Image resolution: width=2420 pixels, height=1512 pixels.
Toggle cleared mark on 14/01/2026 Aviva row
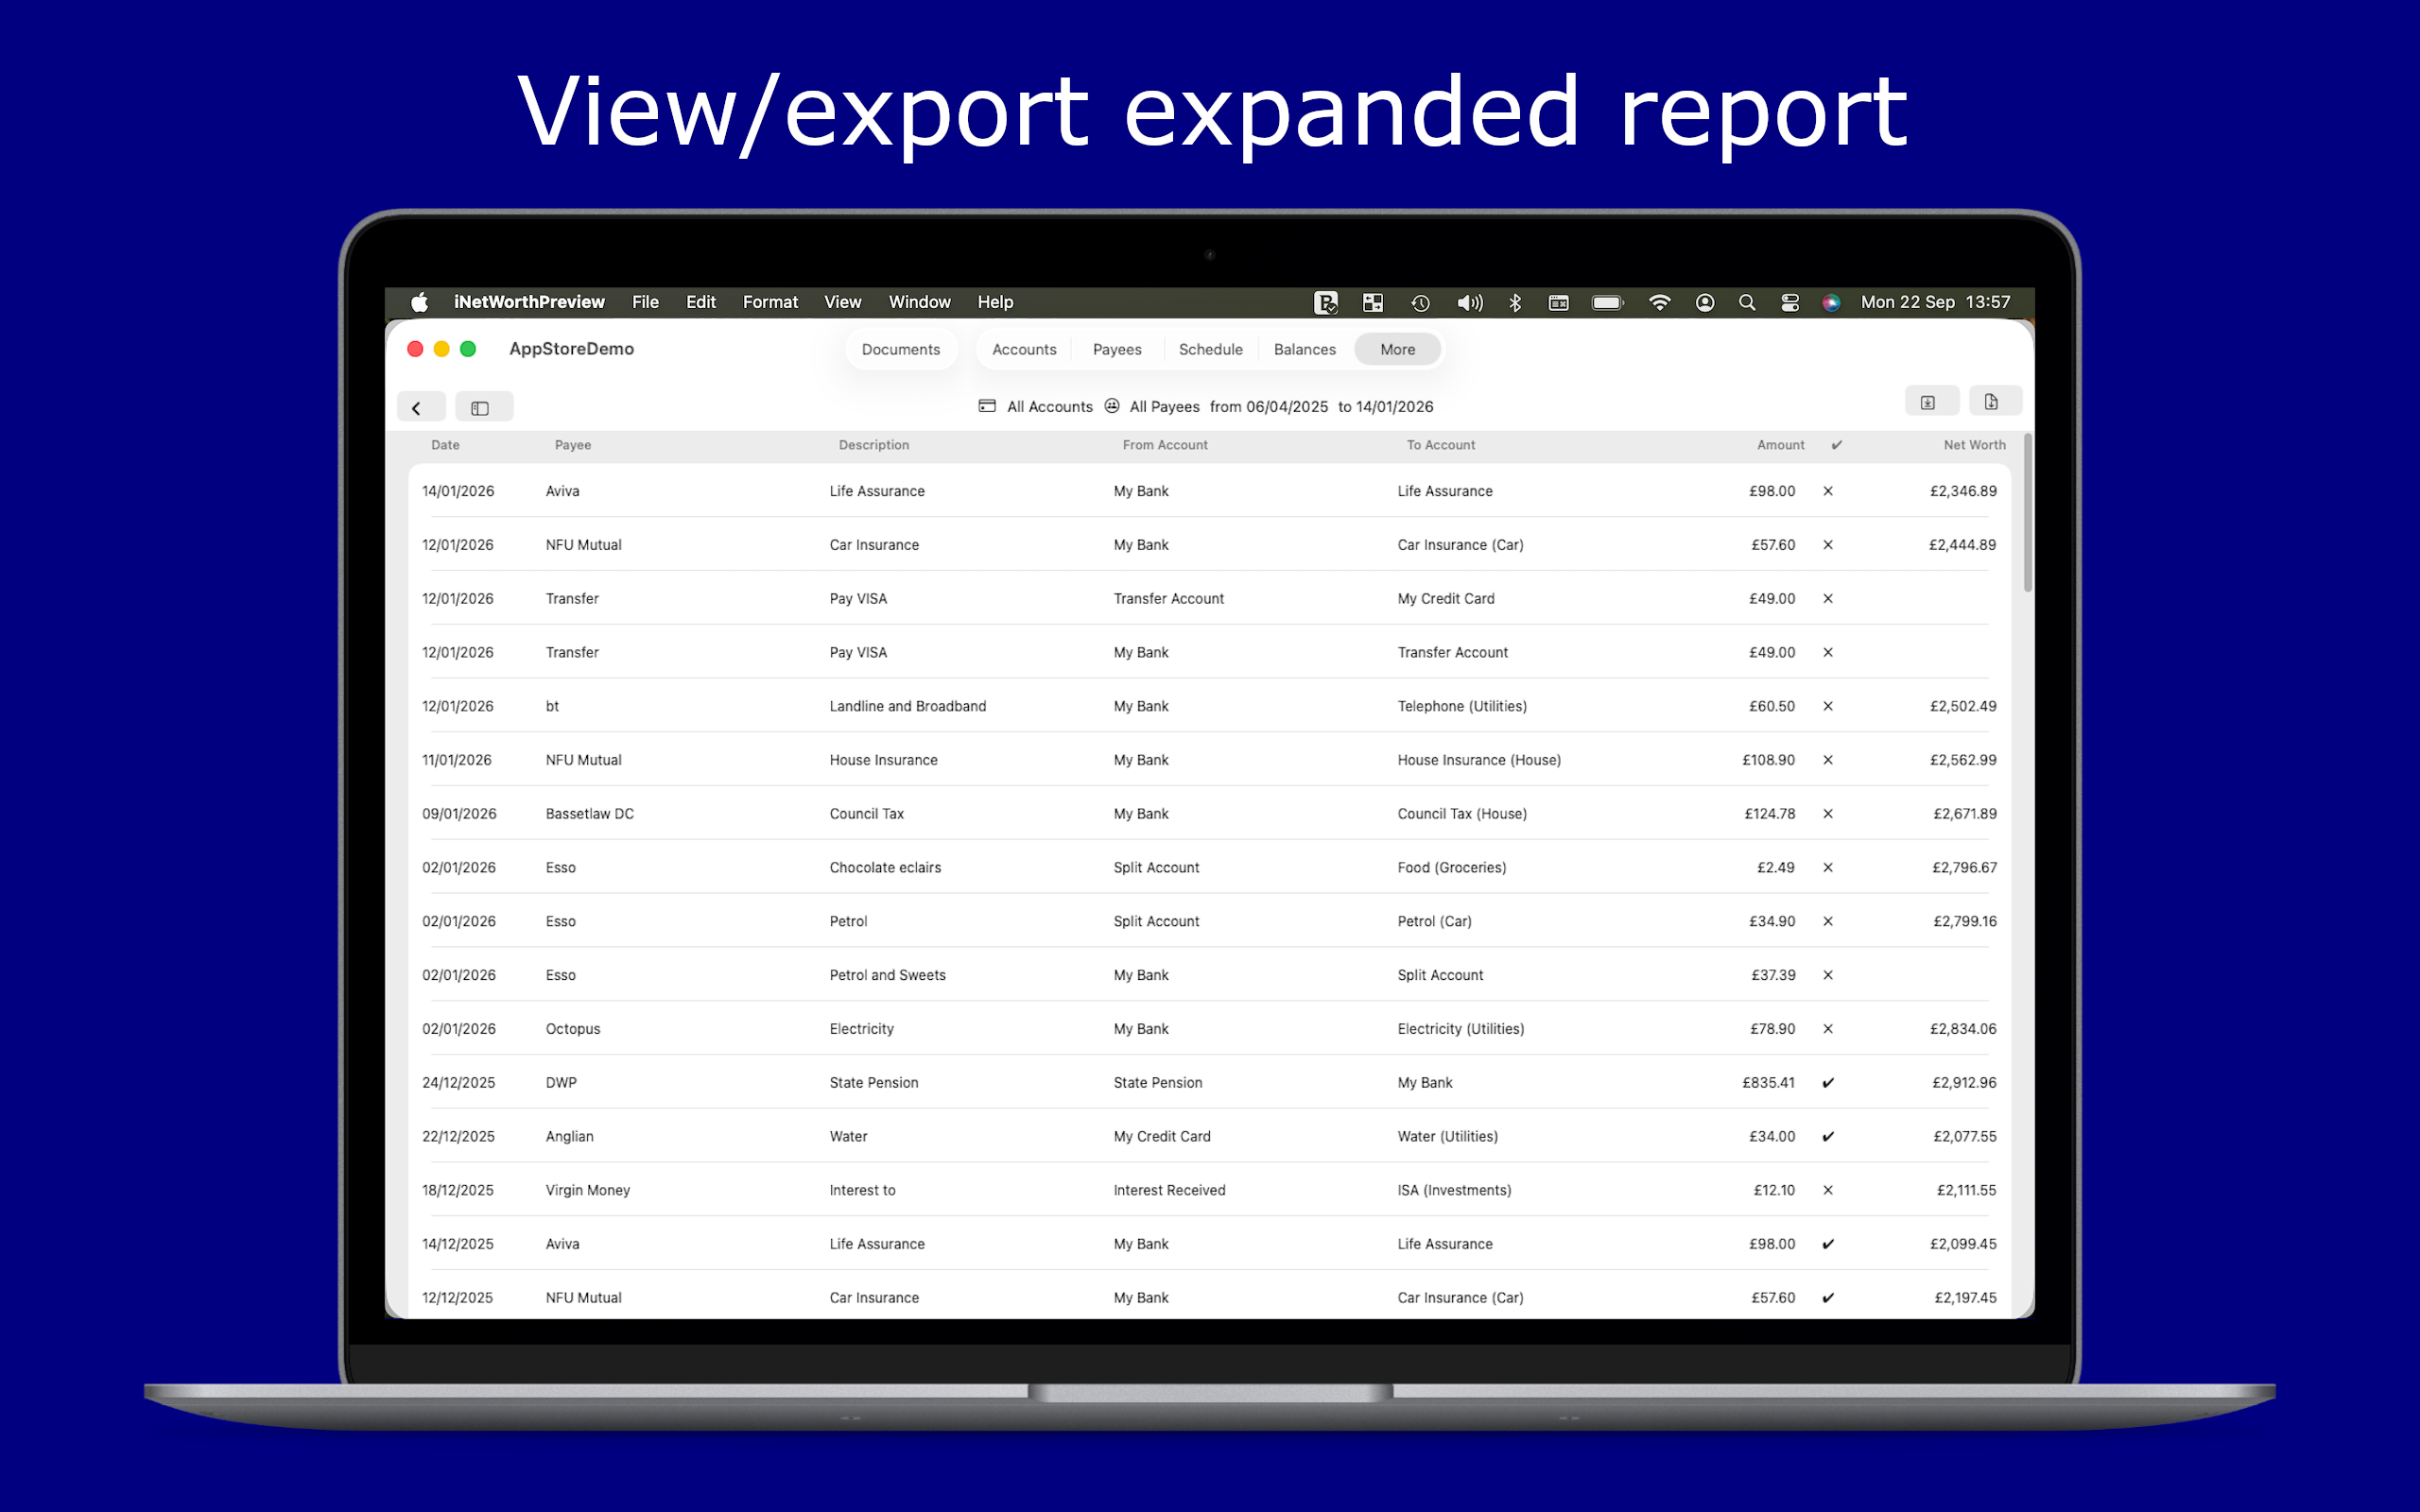1828,491
